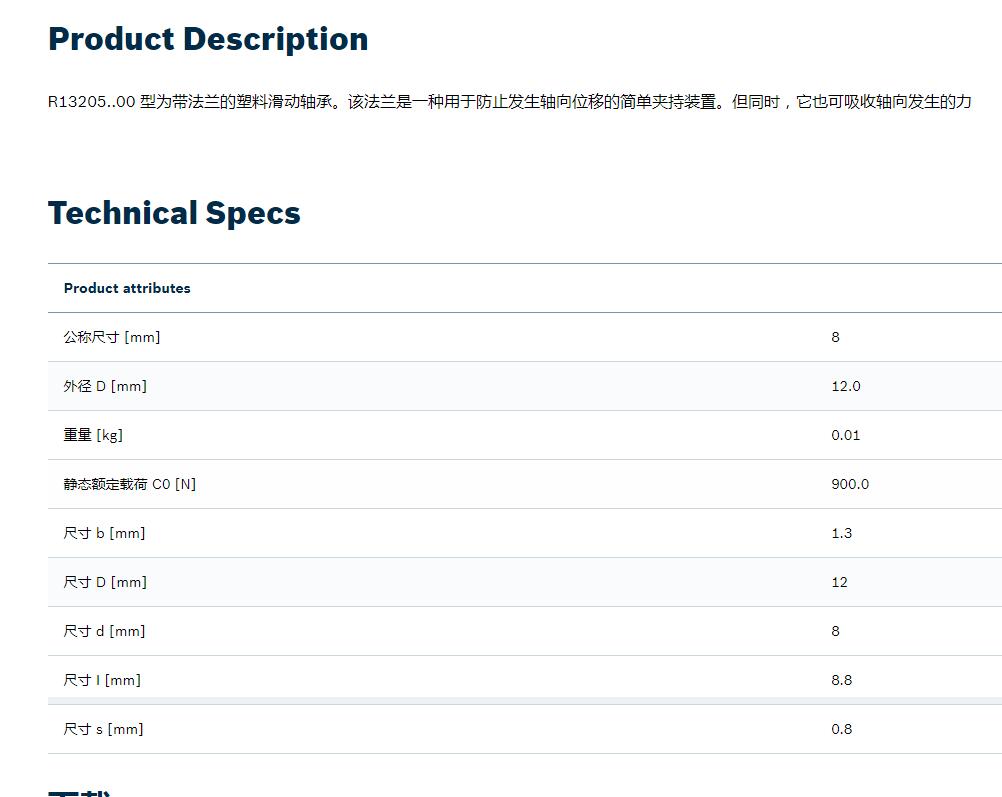The height and width of the screenshot is (797, 1002).
Task: Click the R13205..00 product description paragraph
Action: pos(510,102)
